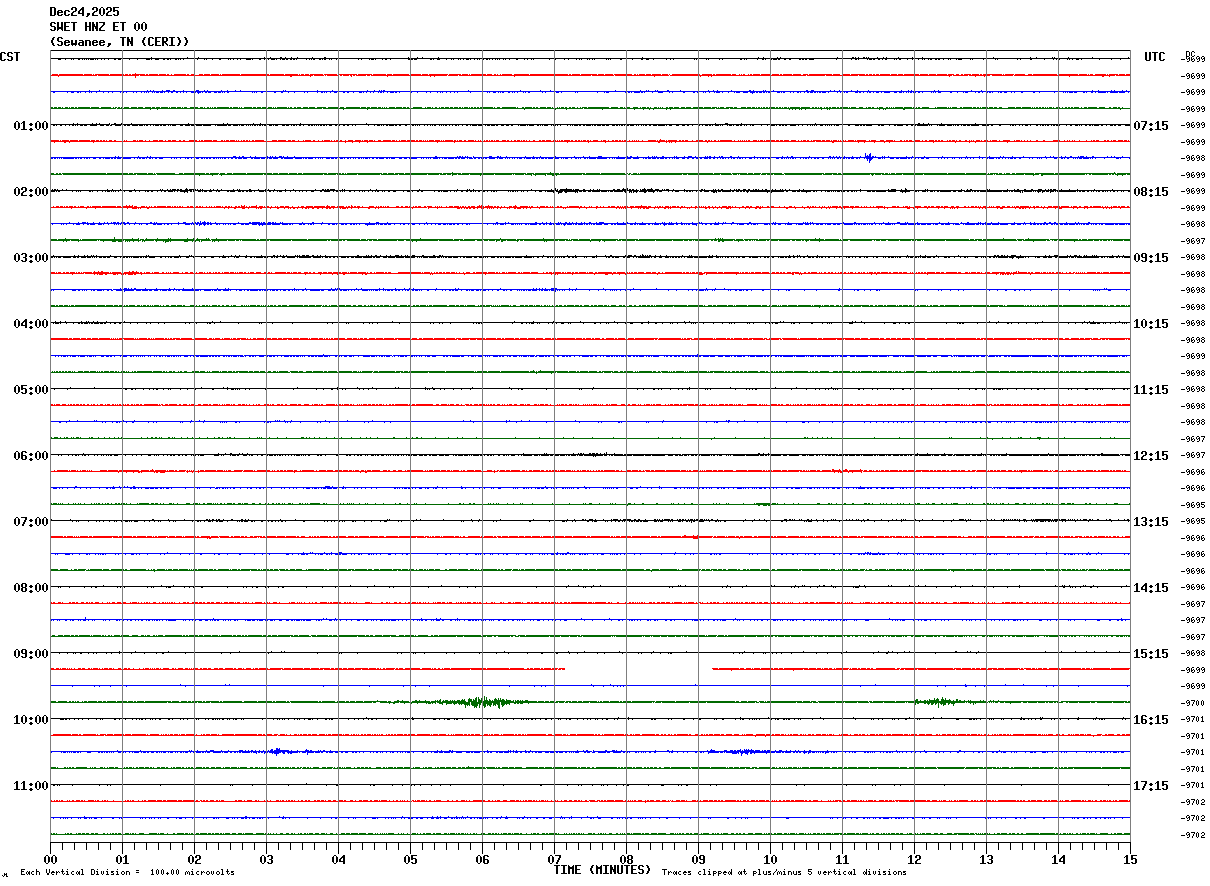Select the 09:00 CST time label

pyautogui.click(x=30, y=654)
